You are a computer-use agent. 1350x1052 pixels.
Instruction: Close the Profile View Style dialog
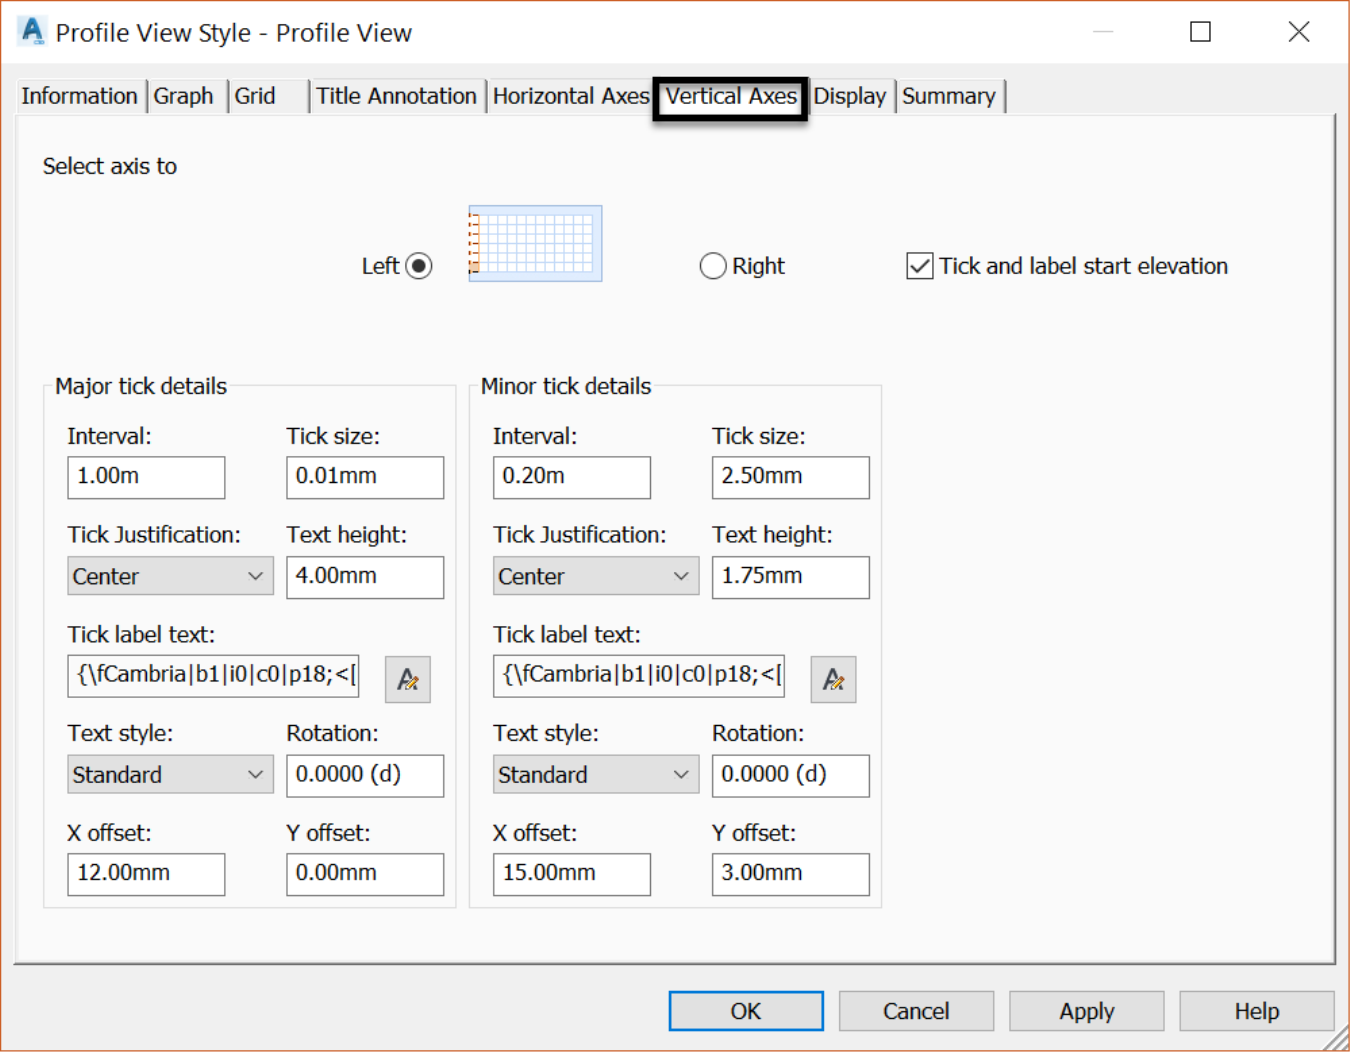point(1299,32)
